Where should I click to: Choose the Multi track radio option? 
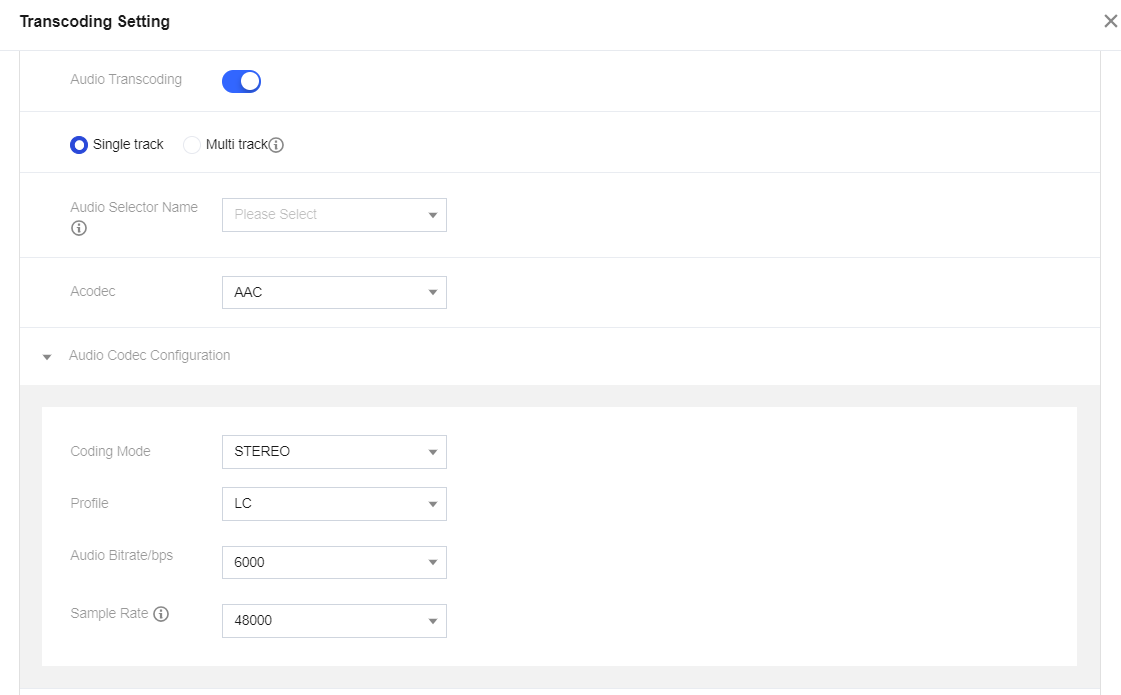click(x=192, y=145)
